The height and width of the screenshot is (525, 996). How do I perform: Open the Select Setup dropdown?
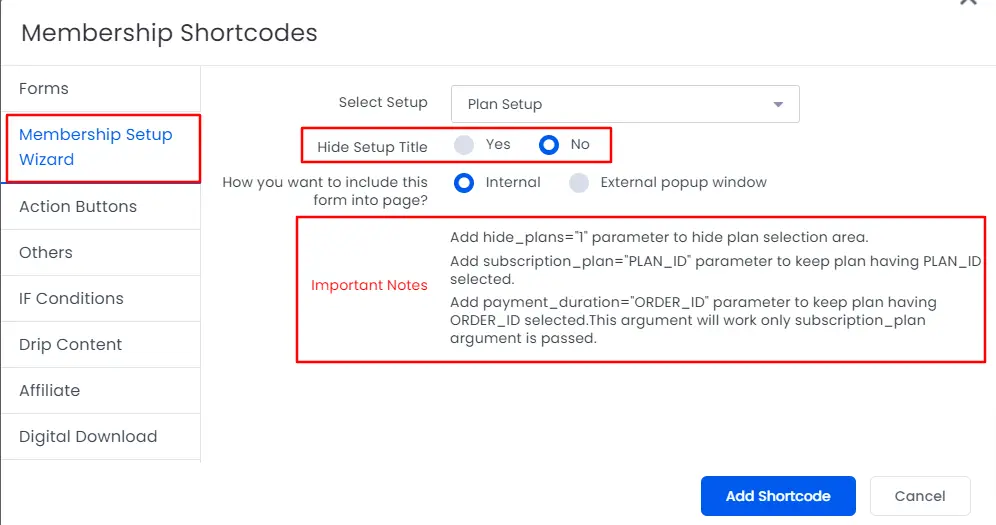[625, 104]
